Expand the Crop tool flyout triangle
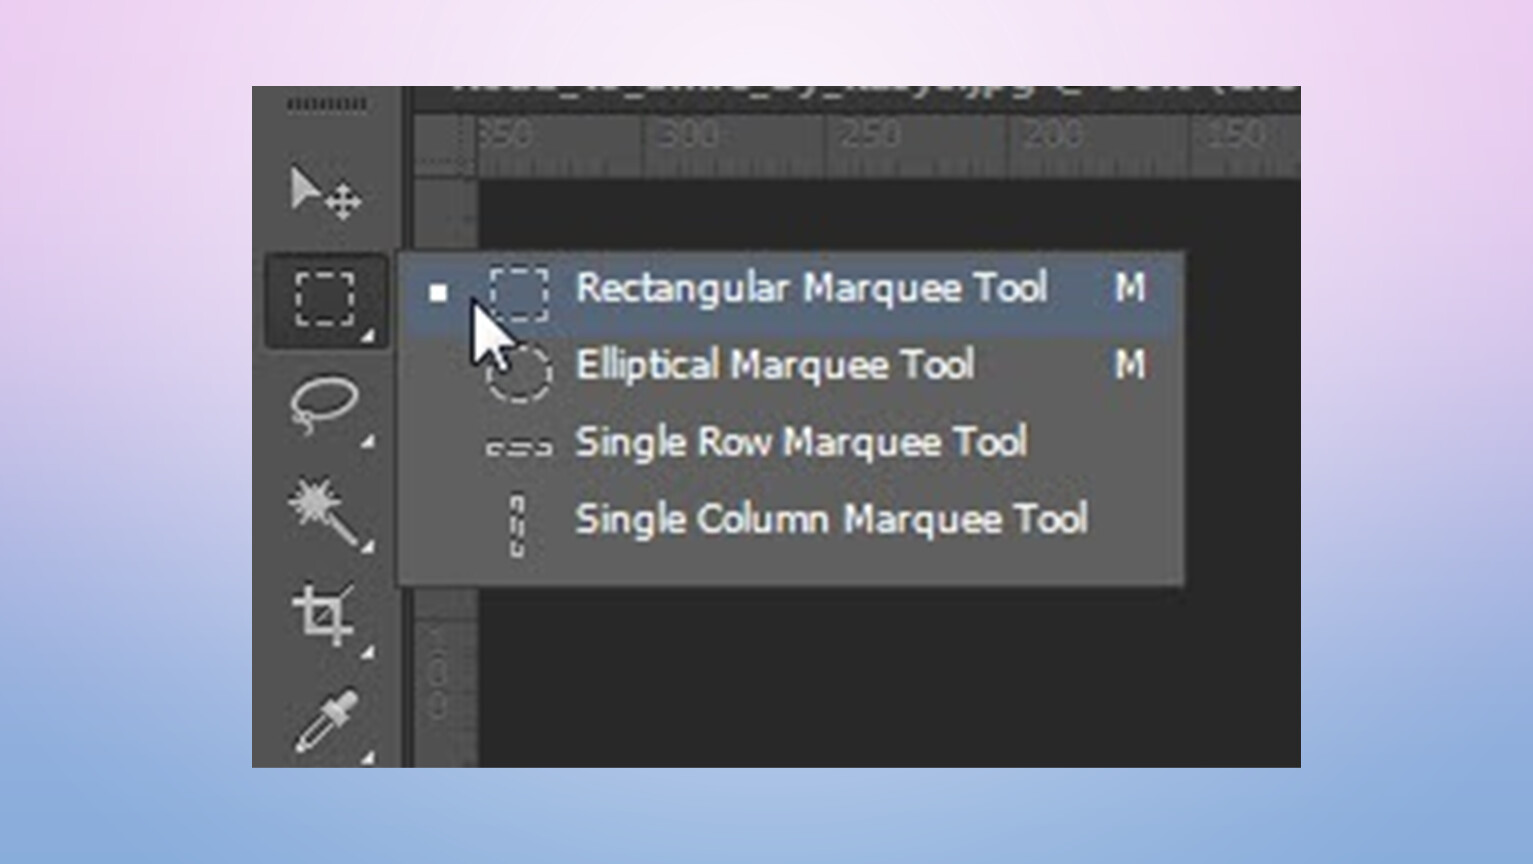Image resolution: width=1533 pixels, height=864 pixels. coord(368,652)
